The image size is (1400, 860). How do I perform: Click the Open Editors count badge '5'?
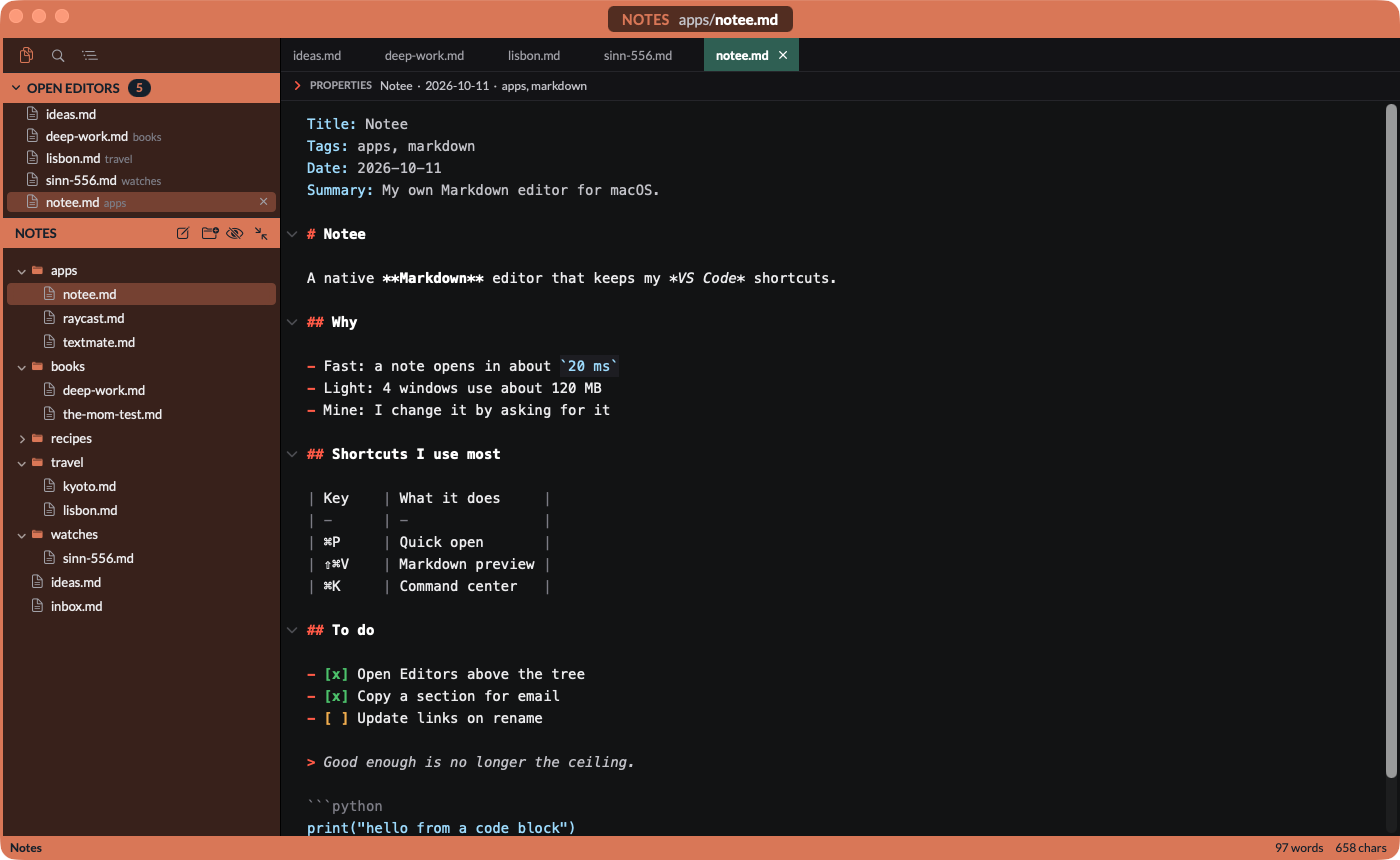[x=139, y=88]
